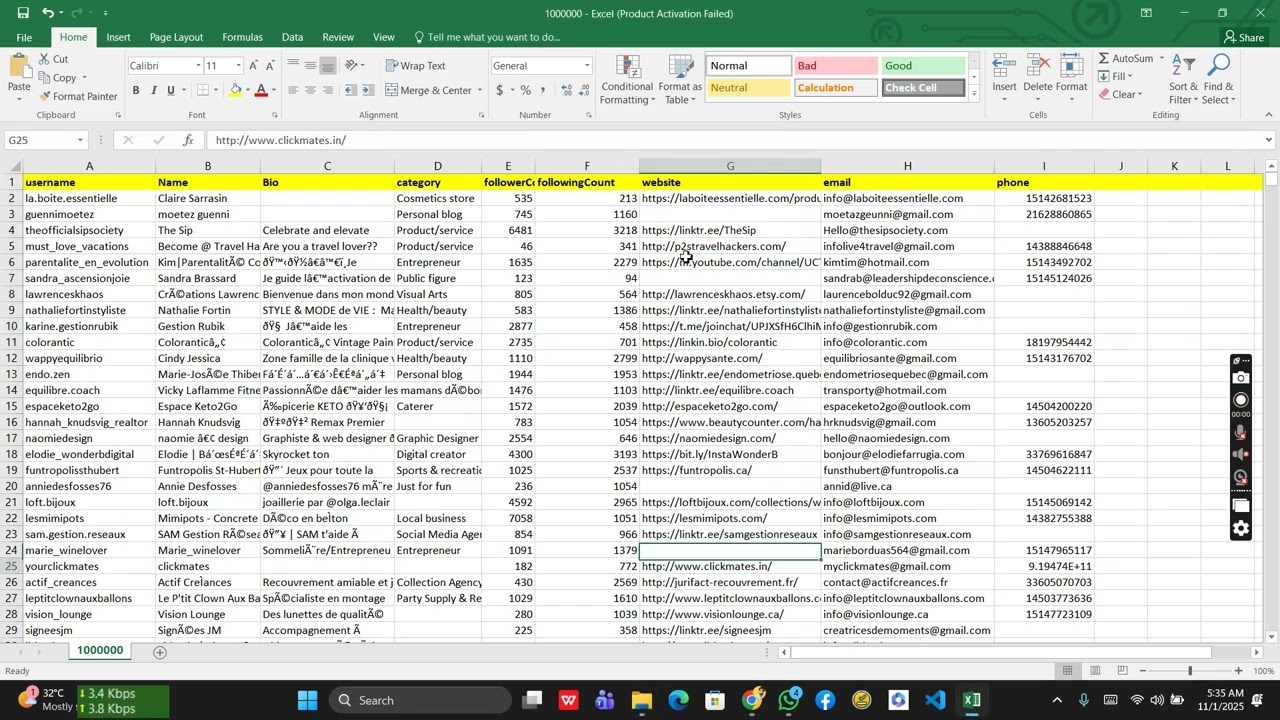Switch to Page Break Preview view

(x=1122, y=671)
